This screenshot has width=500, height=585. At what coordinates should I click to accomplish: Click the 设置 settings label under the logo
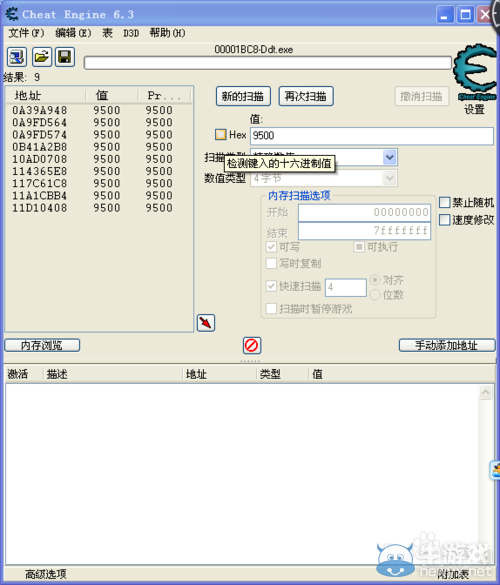474,109
